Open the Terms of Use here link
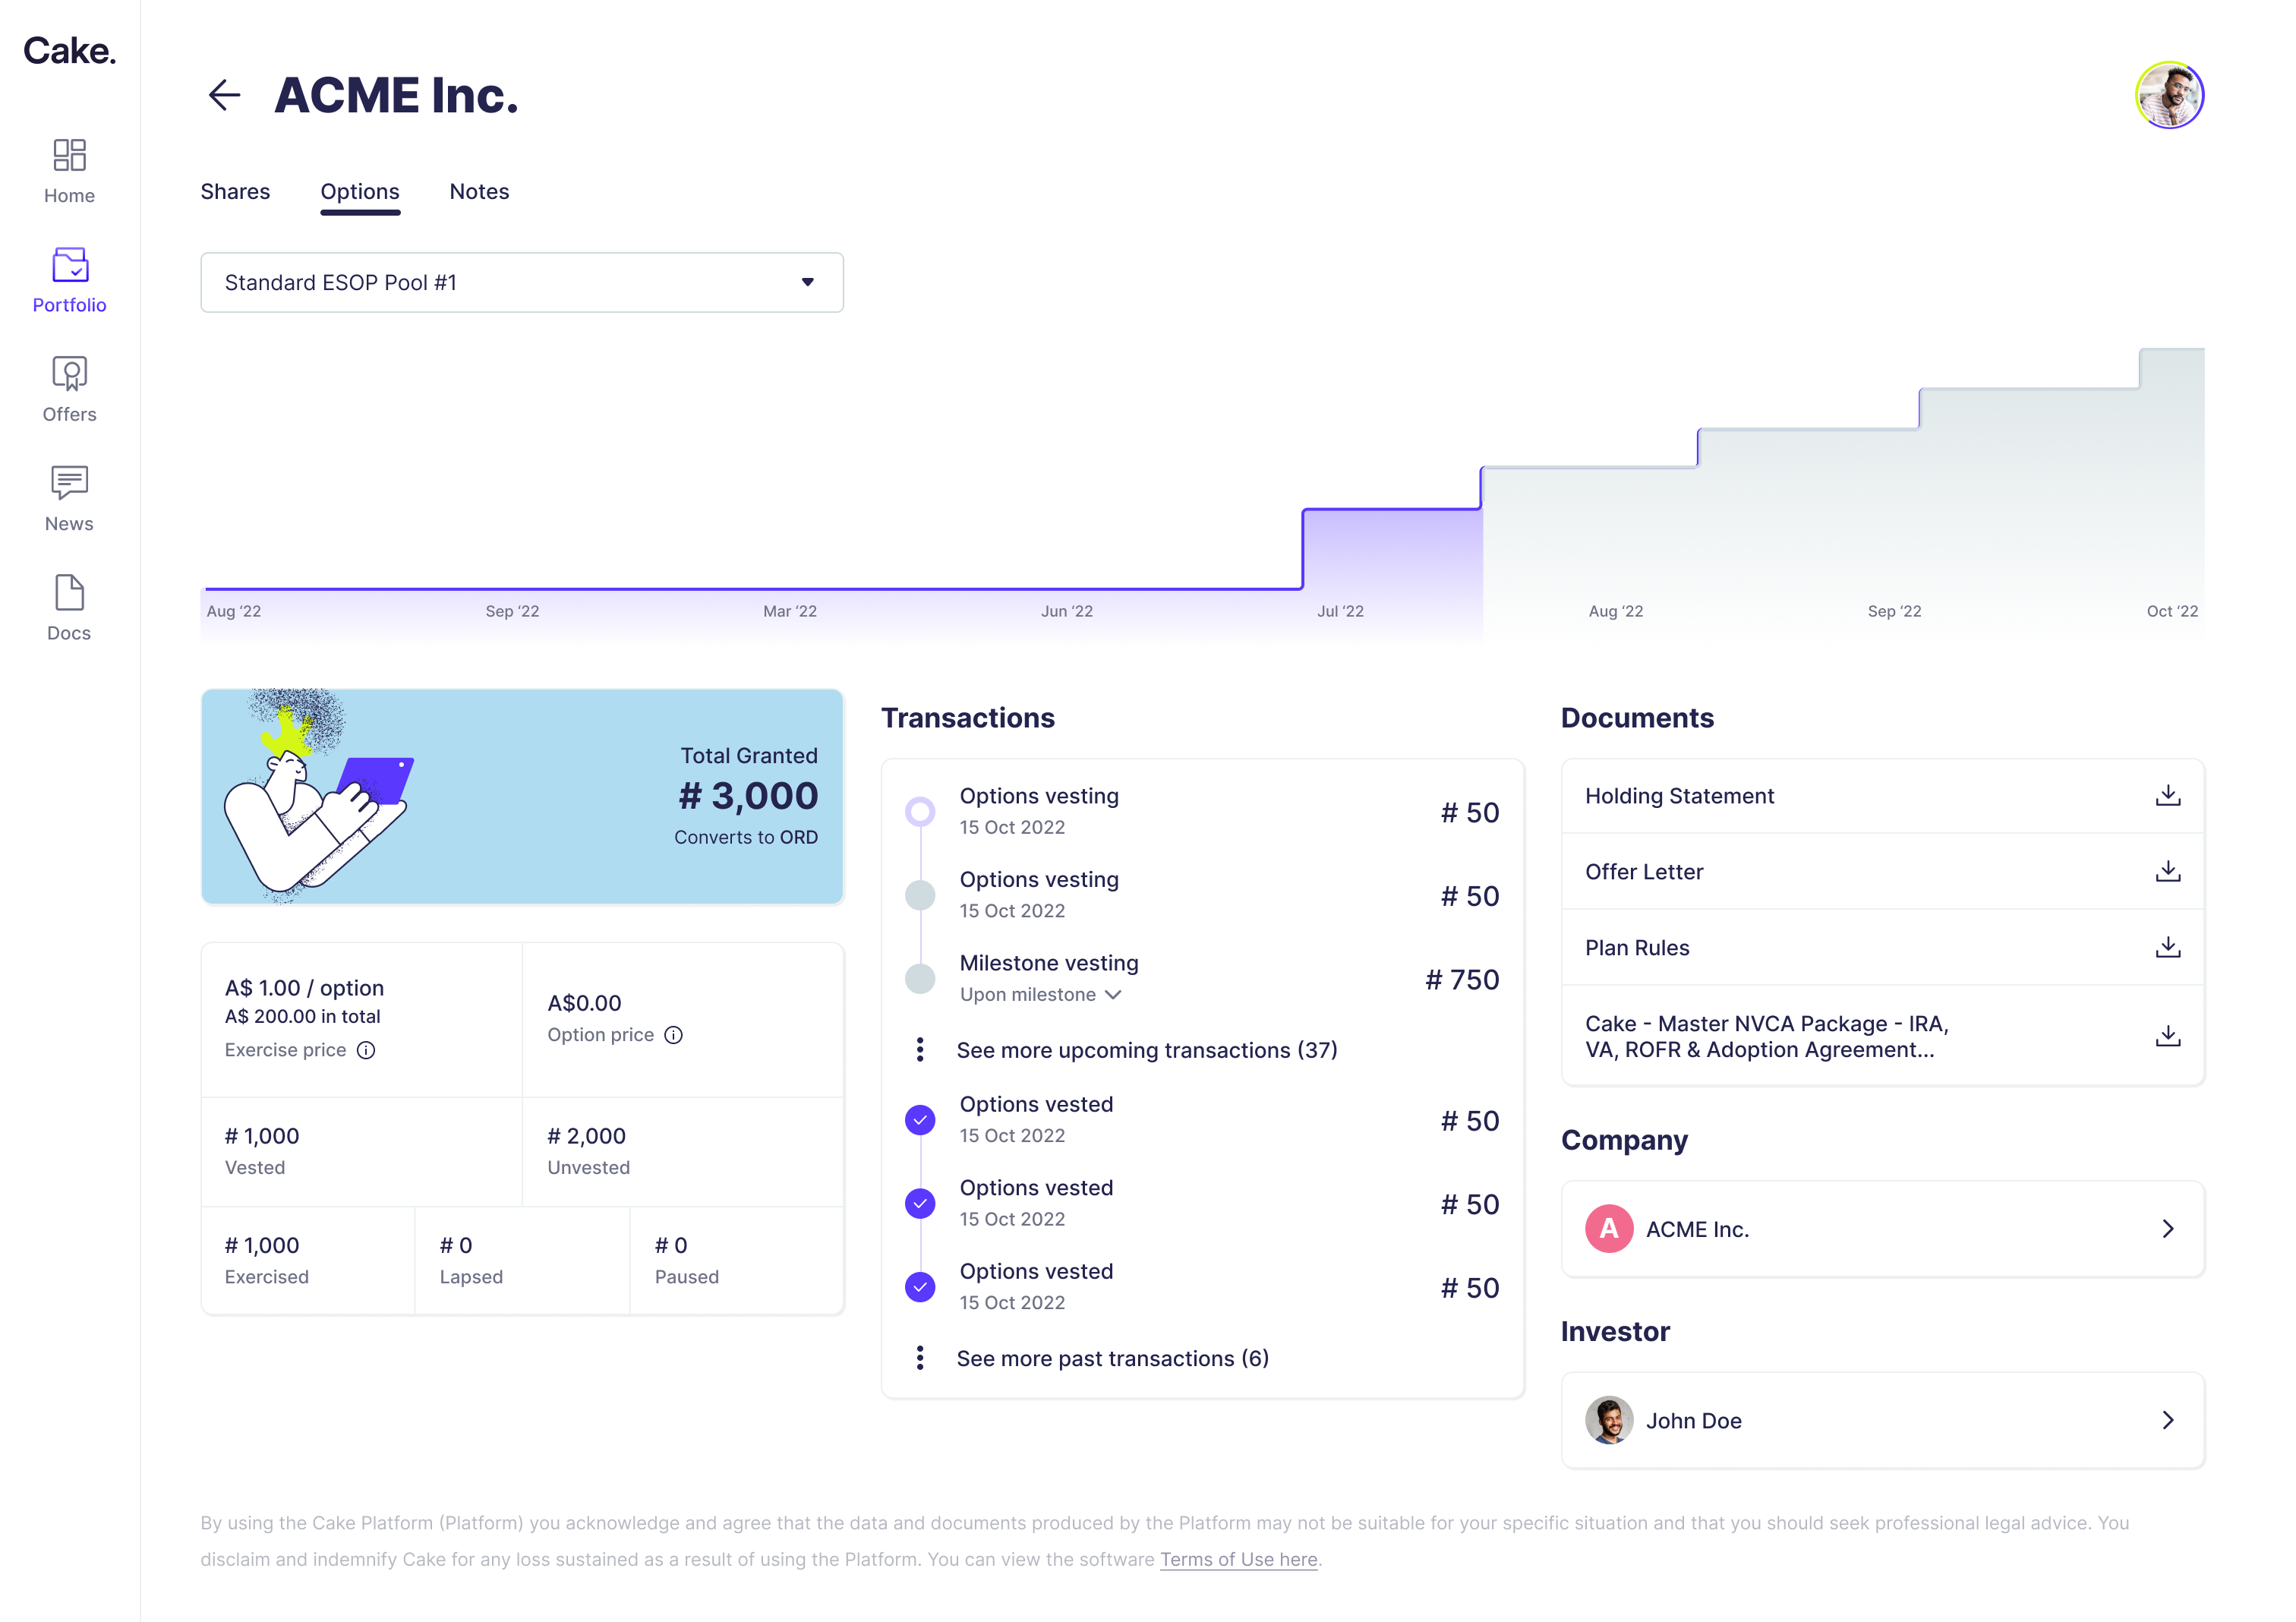The height and width of the screenshot is (1622, 2296). [1238, 1559]
